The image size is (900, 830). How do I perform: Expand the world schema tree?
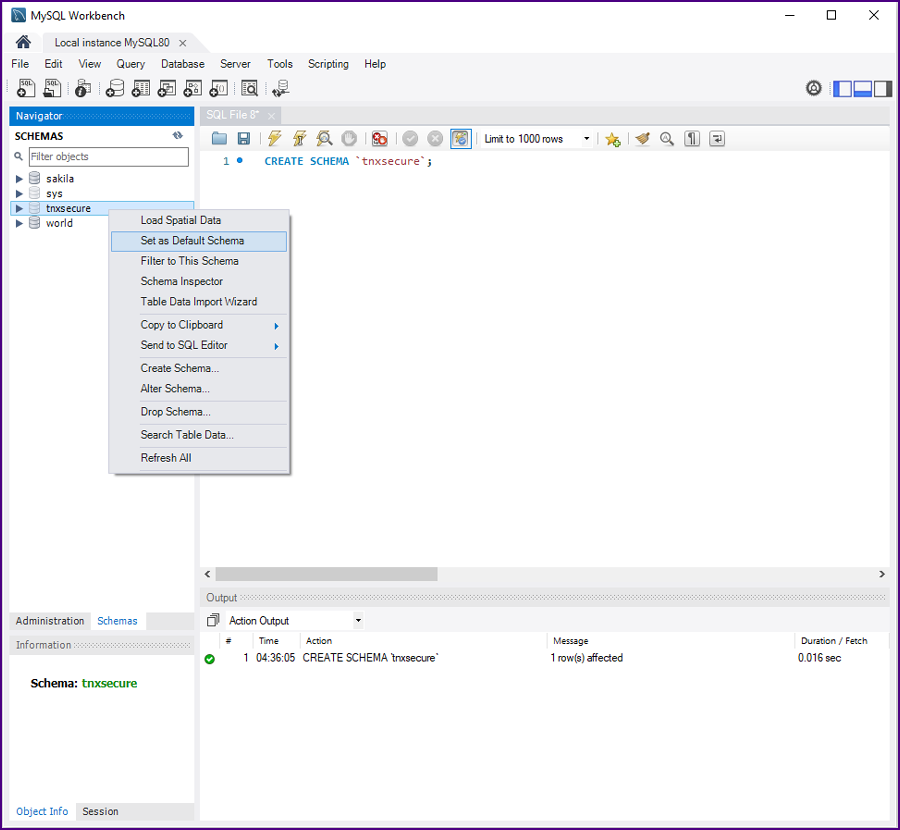(x=19, y=223)
